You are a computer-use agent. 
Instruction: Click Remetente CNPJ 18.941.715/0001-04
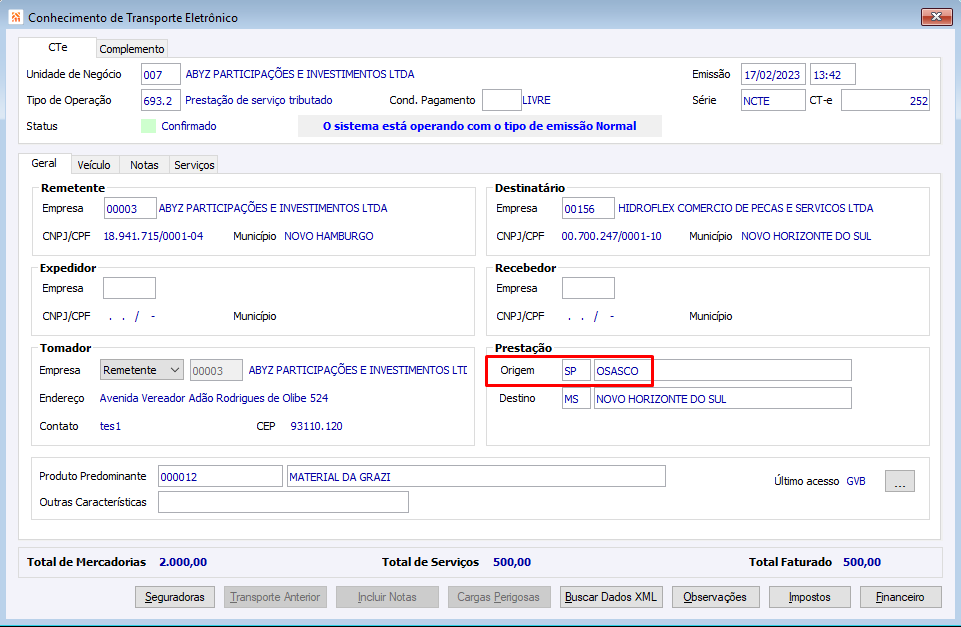coord(153,236)
